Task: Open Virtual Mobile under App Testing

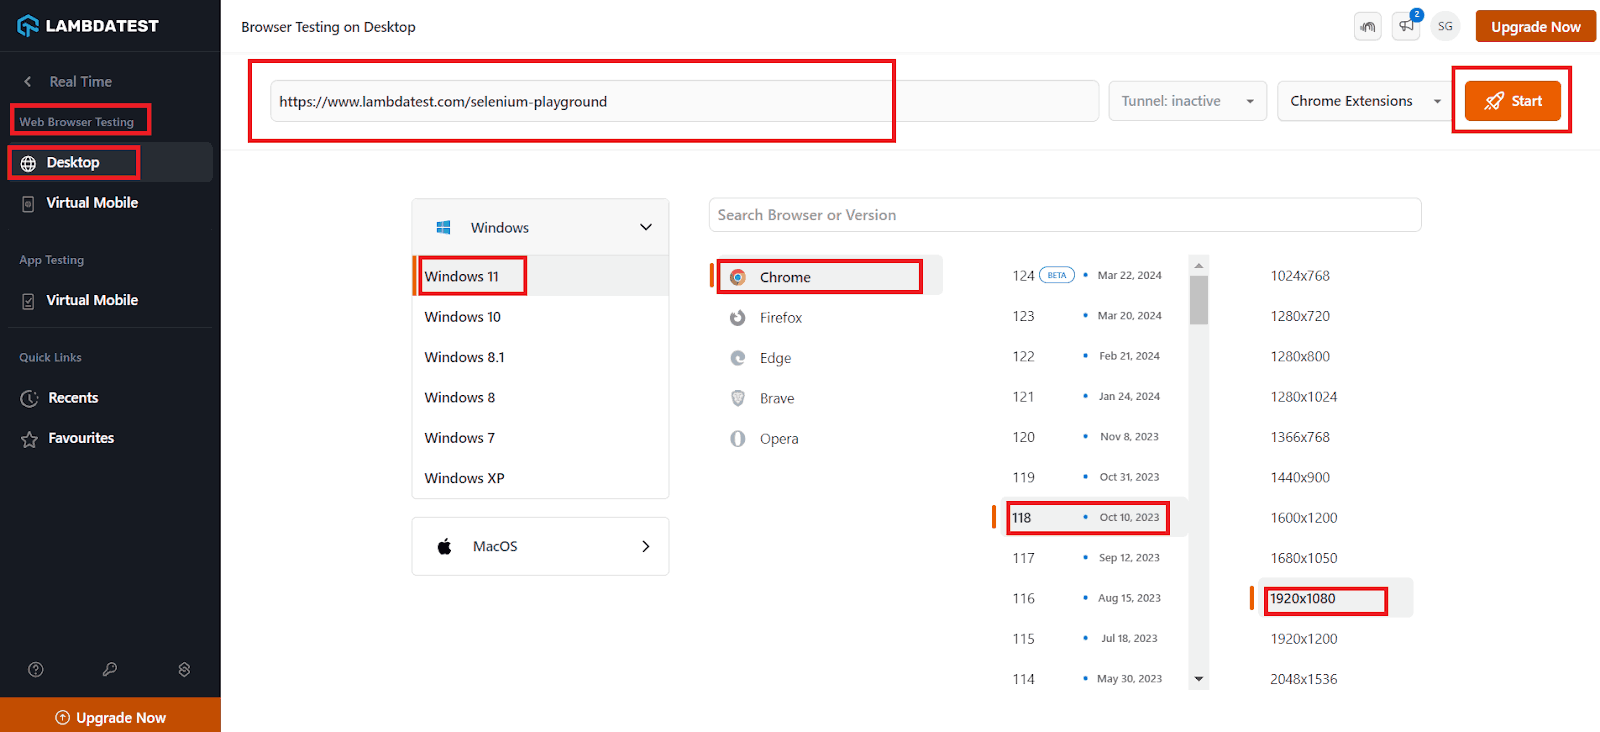Action: click(92, 300)
